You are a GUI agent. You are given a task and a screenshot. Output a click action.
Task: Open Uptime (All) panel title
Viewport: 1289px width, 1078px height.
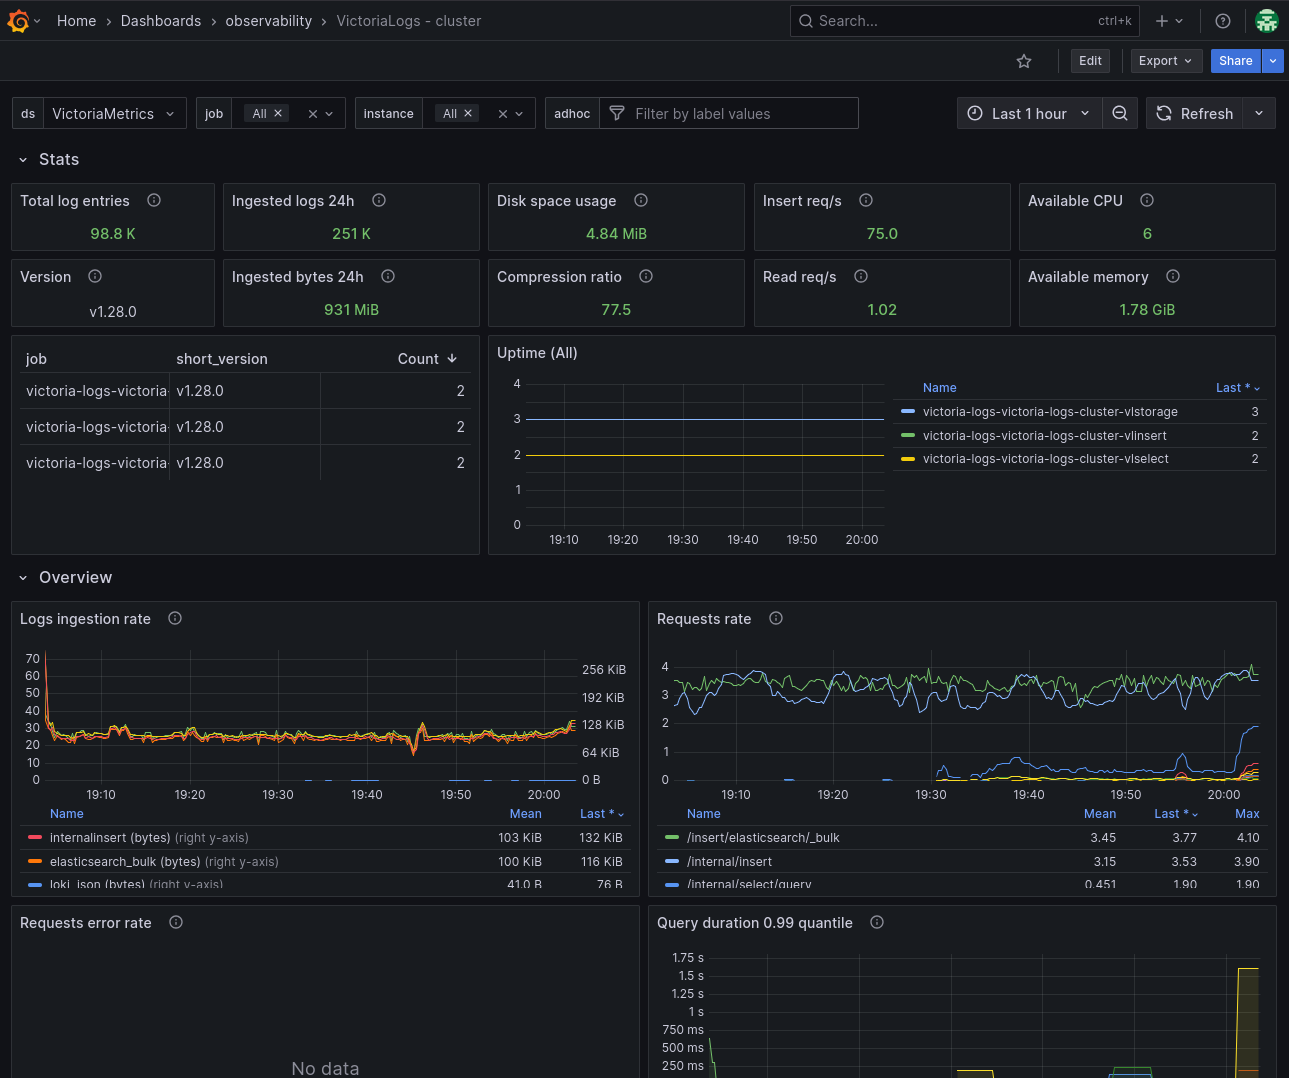537,352
